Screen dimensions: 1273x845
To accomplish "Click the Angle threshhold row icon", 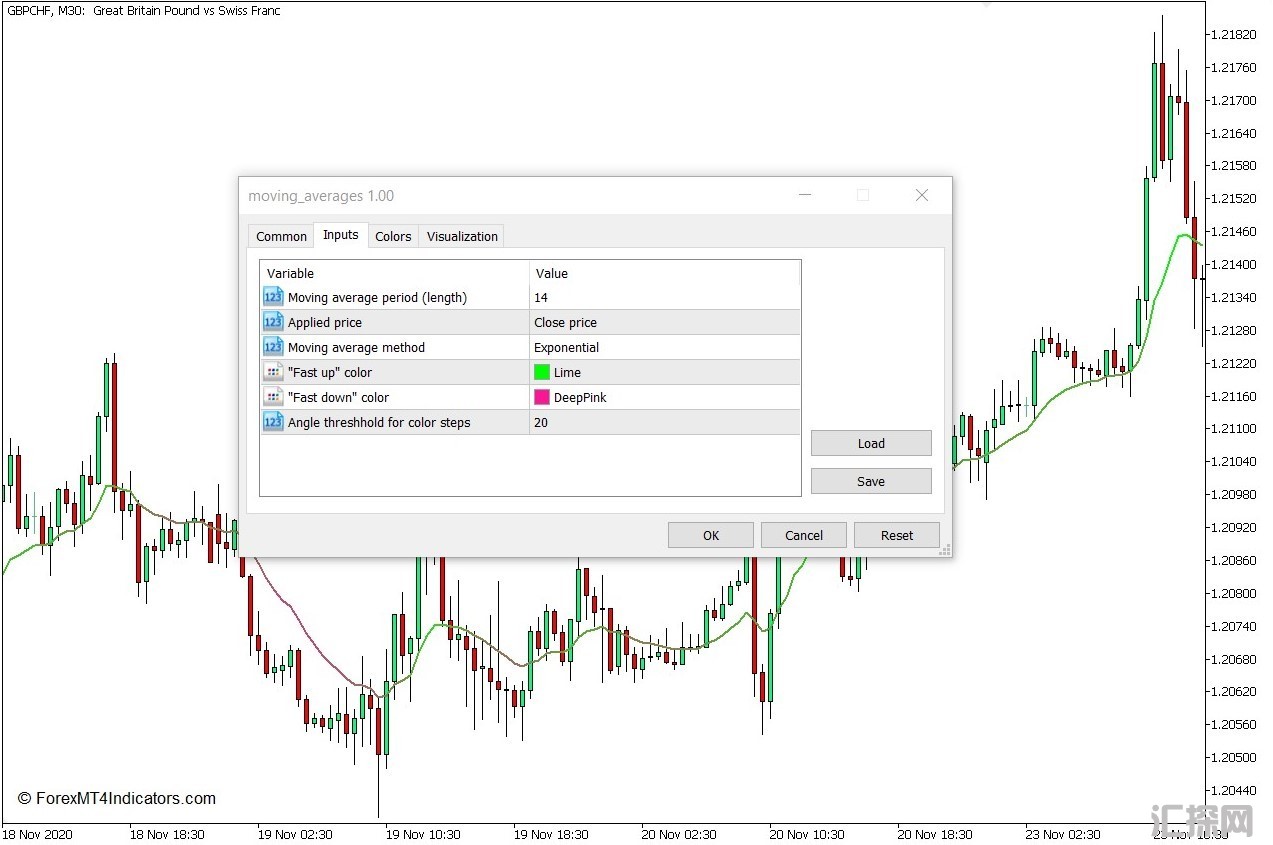I will (x=273, y=422).
